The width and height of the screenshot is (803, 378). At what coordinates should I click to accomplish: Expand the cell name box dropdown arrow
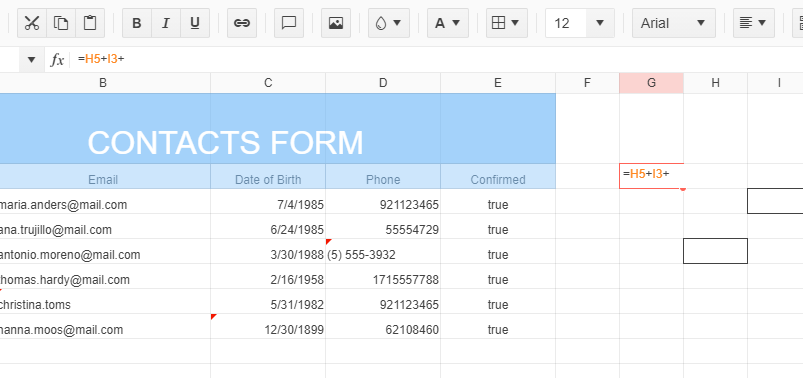(x=32, y=60)
